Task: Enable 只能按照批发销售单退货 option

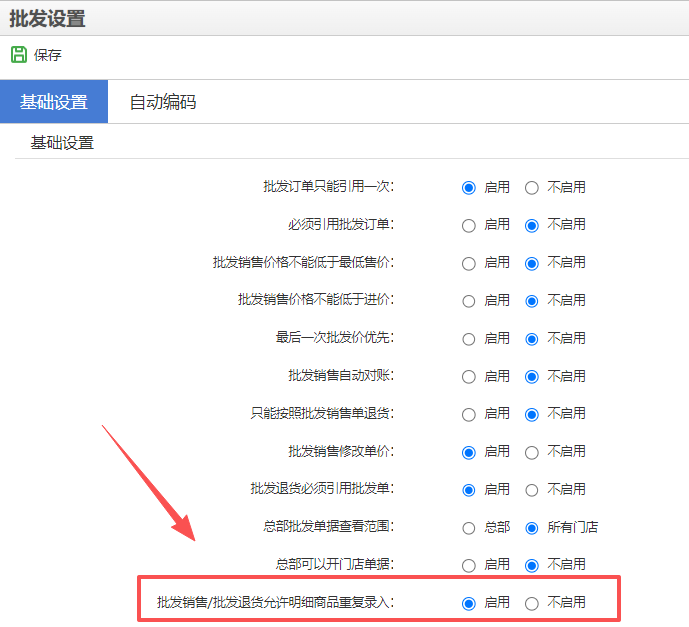Action: [468, 413]
